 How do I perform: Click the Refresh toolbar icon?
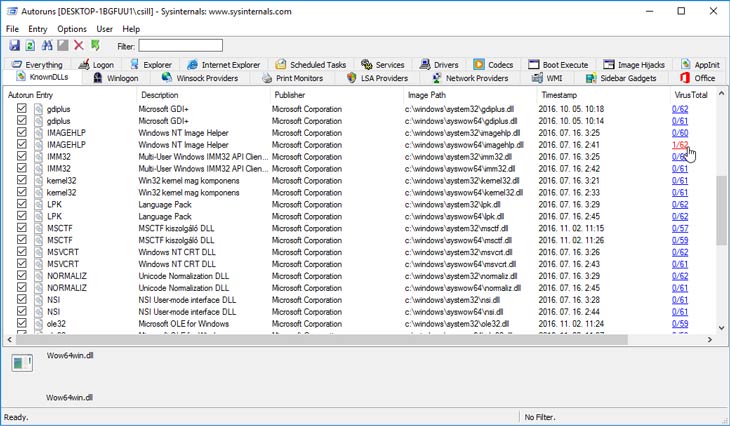click(x=30, y=45)
